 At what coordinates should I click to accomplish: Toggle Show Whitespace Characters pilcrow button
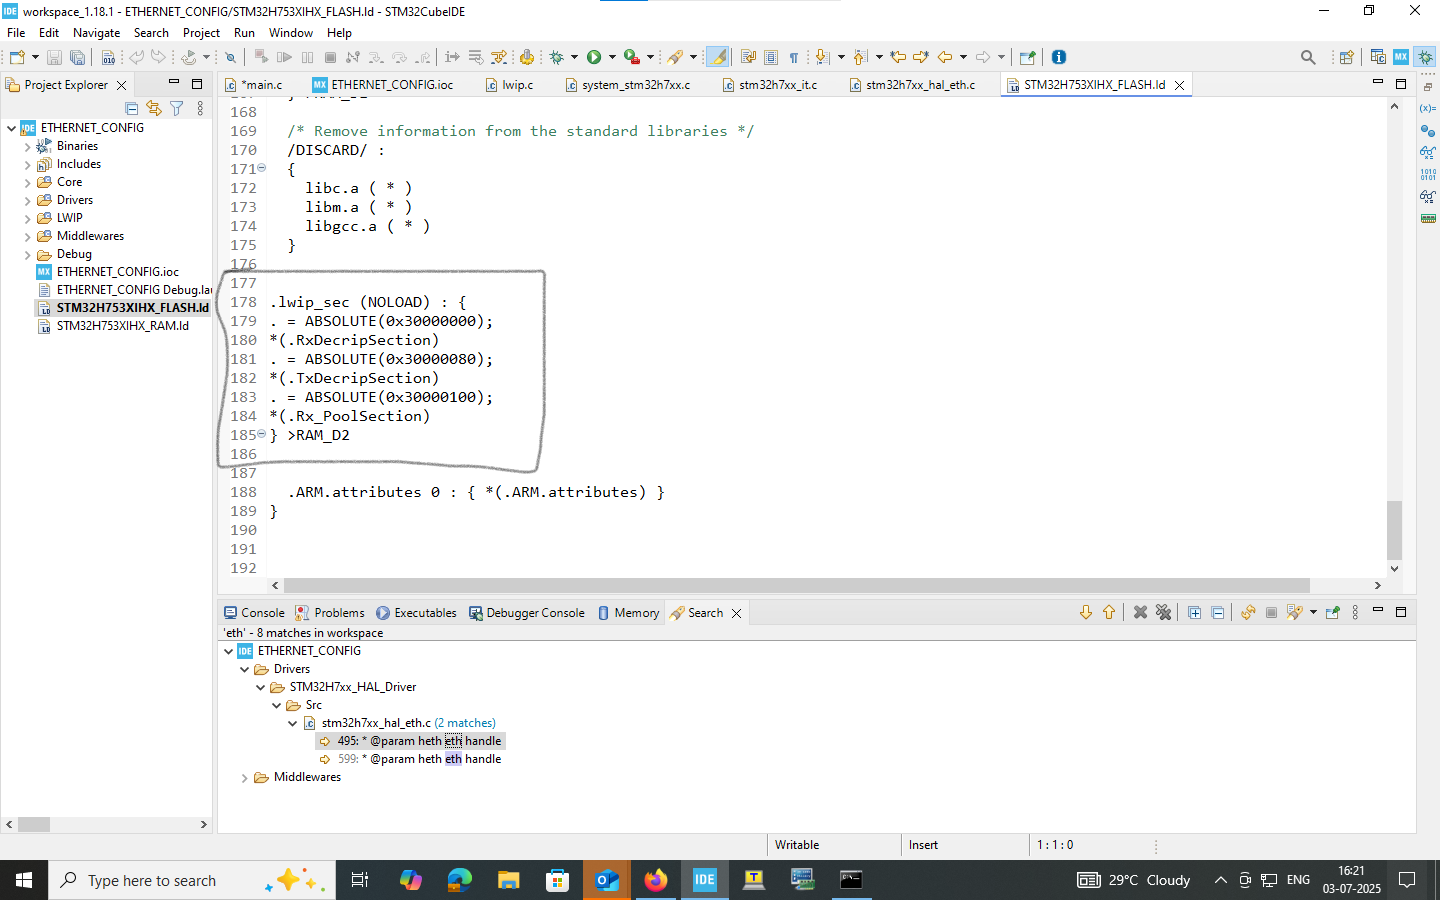[794, 57]
